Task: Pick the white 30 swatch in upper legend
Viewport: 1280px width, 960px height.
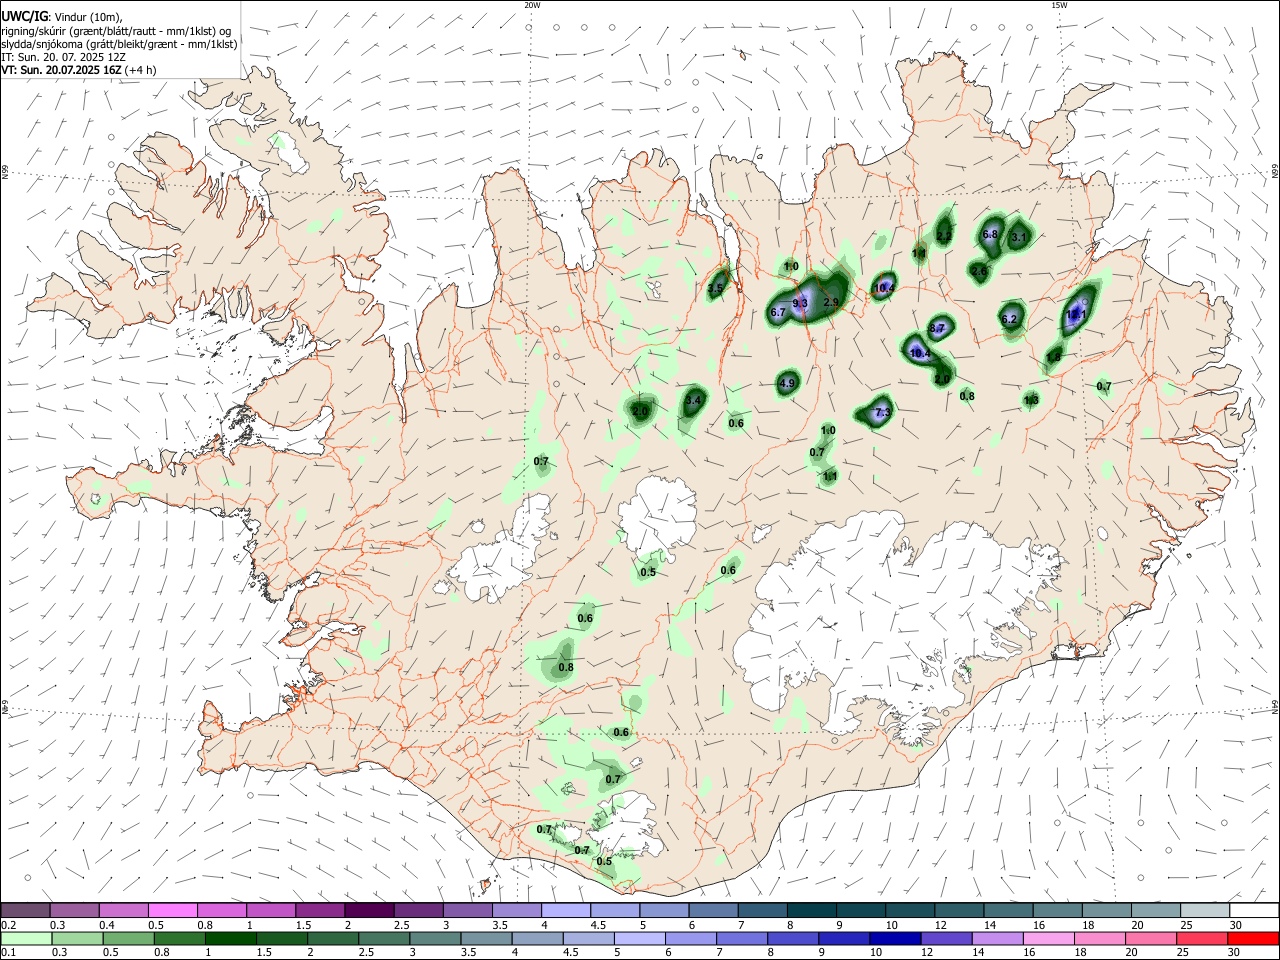Action: 1253,910
